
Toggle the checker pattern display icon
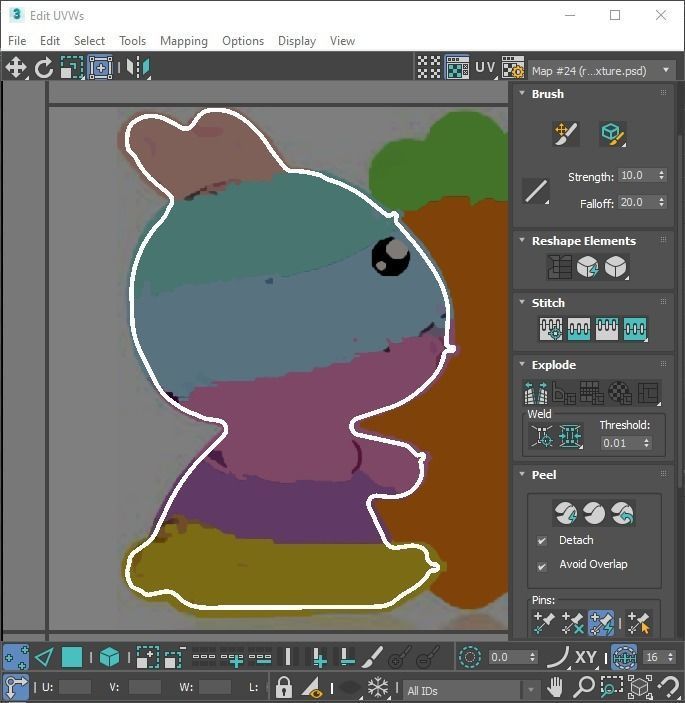click(429, 68)
